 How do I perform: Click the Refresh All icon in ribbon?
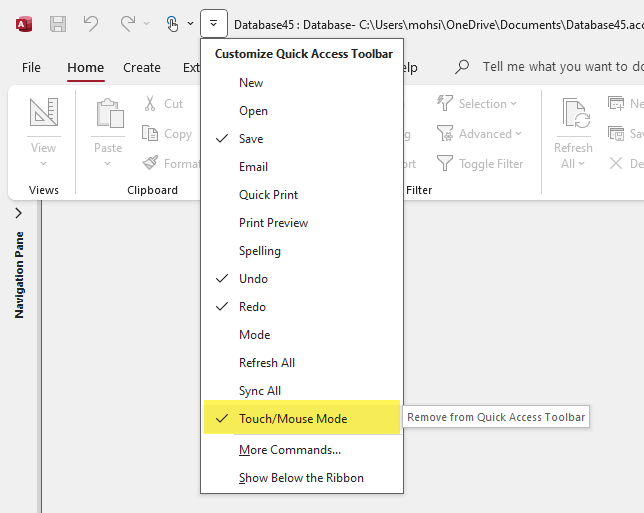[x=573, y=115]
